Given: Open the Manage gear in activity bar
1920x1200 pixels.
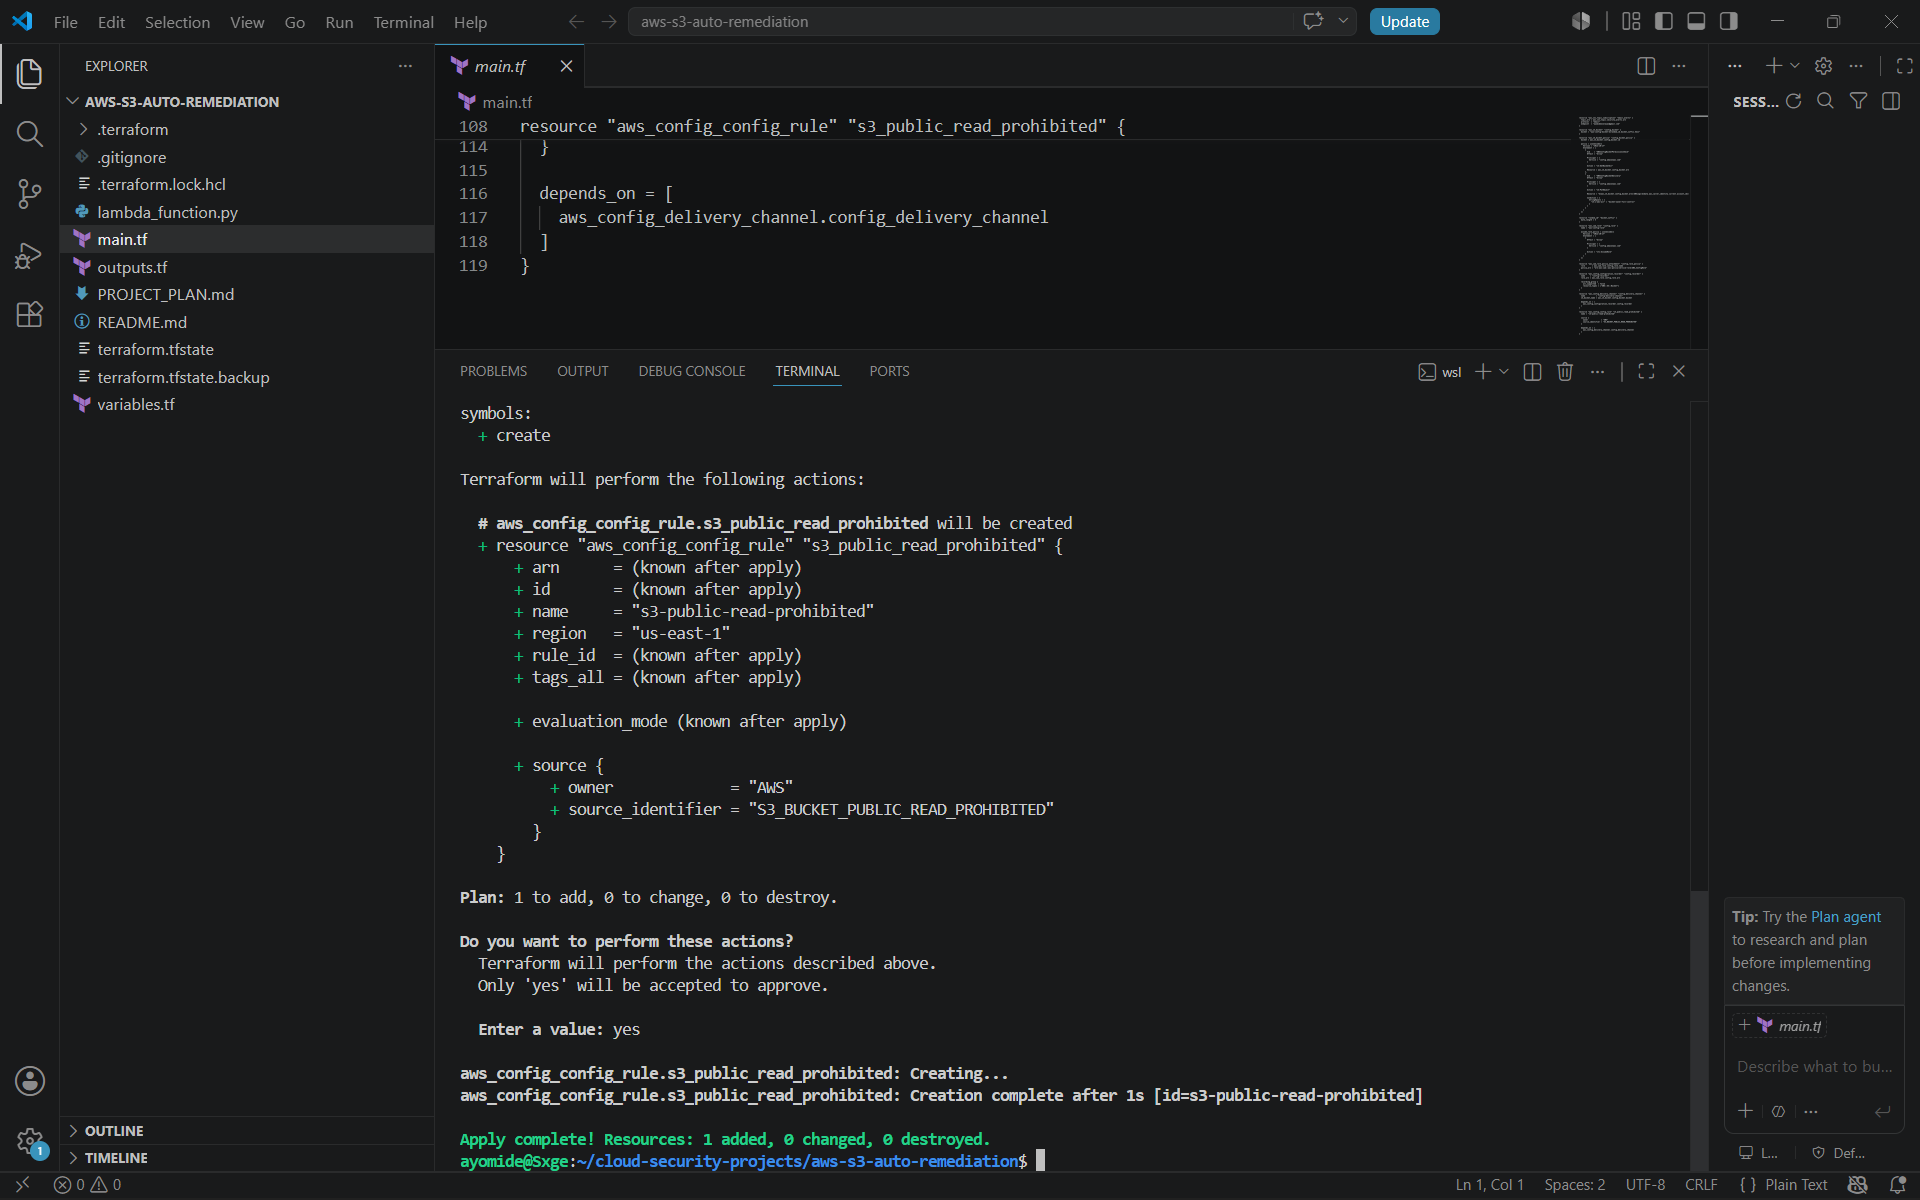Looking at the screenshot, I should pyautogui.click(x=30, y=1141).
